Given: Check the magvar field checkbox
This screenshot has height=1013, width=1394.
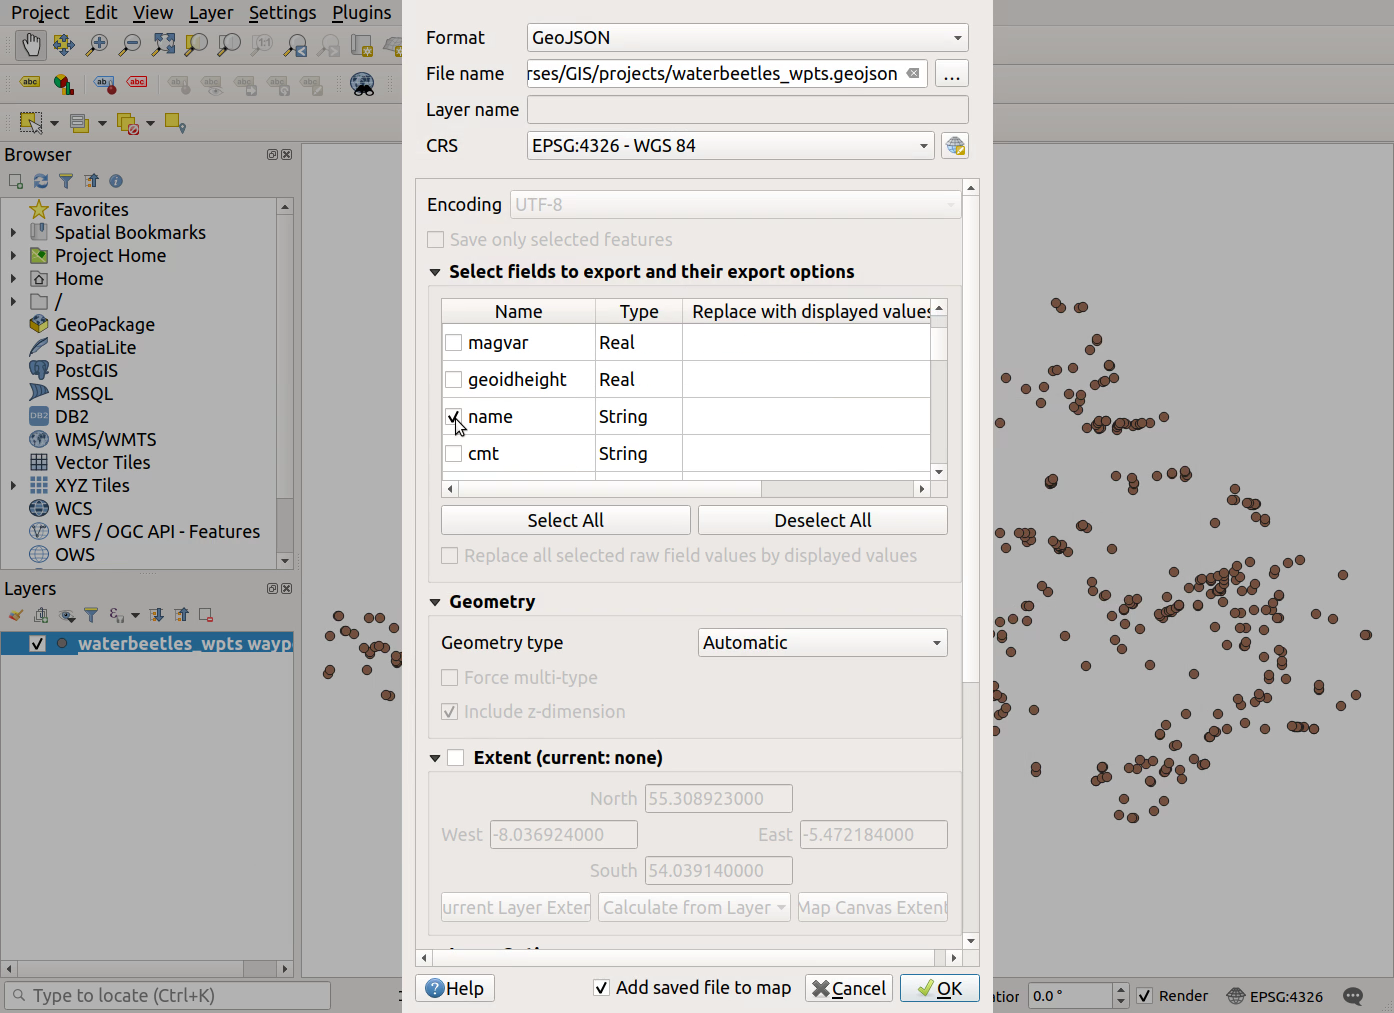Looking at the screenshot, I should click(x=453, y=342).
